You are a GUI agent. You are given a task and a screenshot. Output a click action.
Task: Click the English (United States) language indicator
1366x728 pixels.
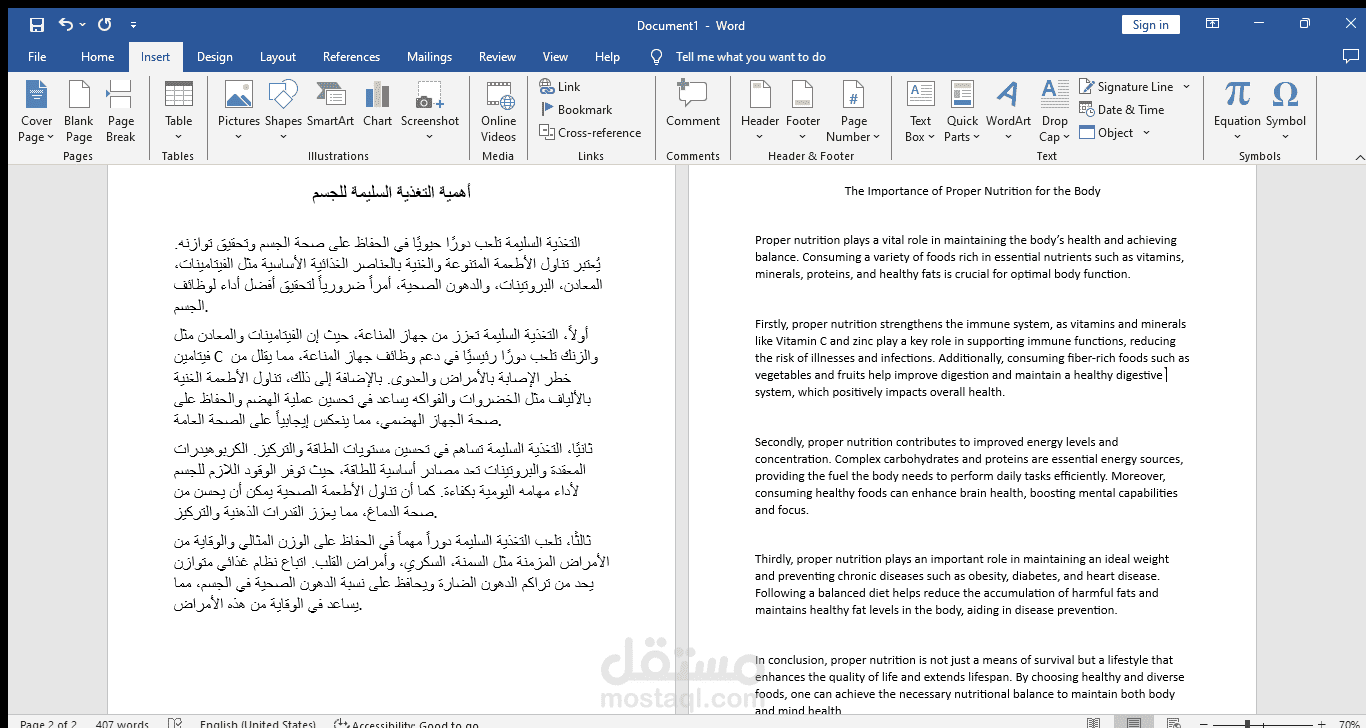pyautogui.click(x=258, y=724)
